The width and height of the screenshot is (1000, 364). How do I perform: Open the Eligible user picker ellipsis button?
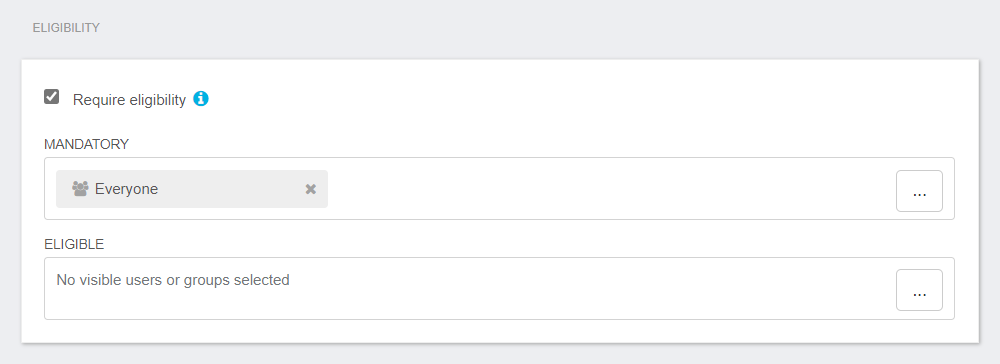919,290
